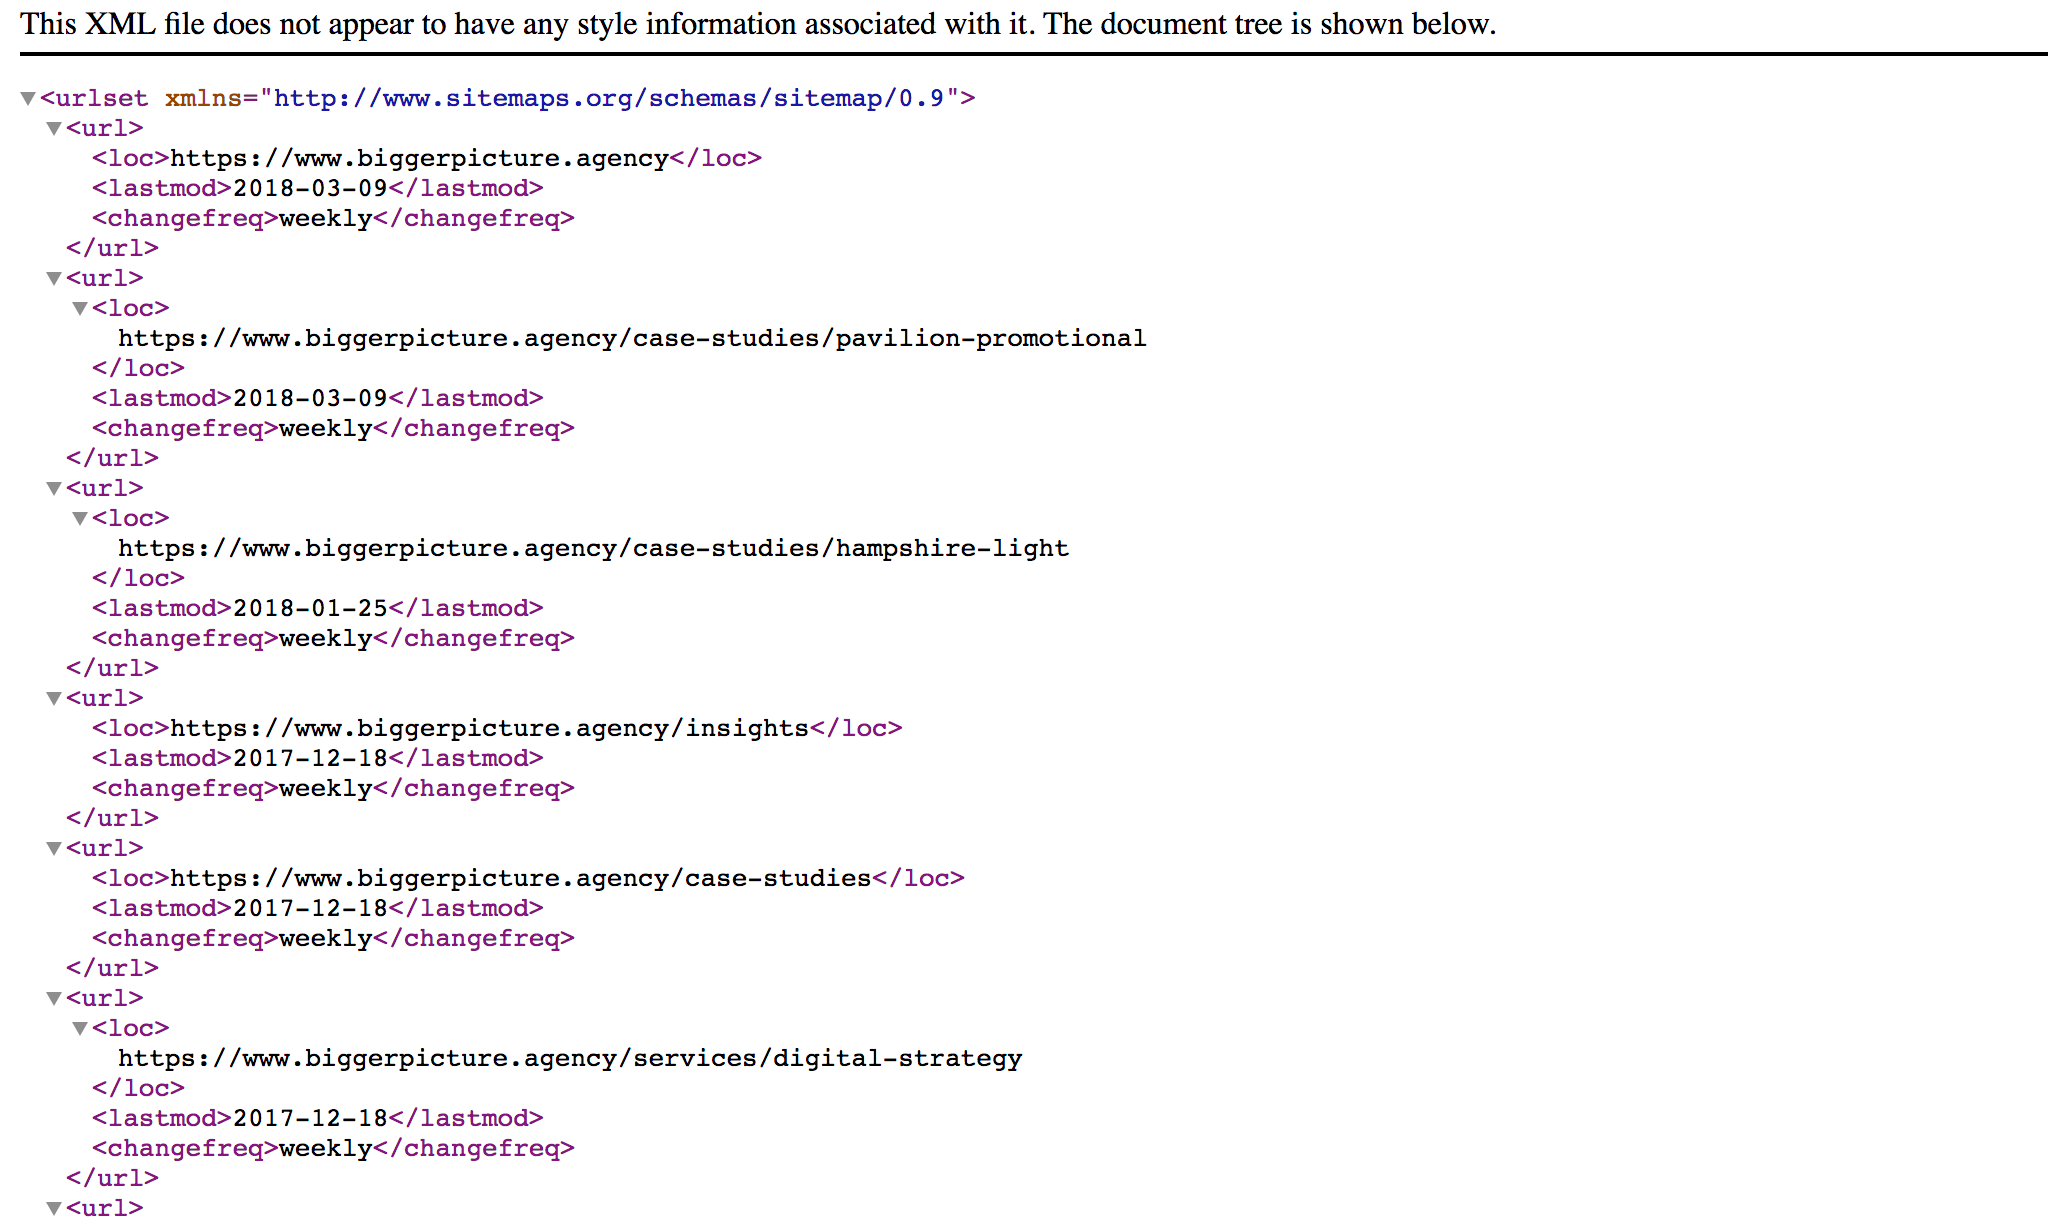The height and width of the screenshot is (1228, 2048).
Task: Click changefreq weekly under the homepage entry
Action: [325, 218]
